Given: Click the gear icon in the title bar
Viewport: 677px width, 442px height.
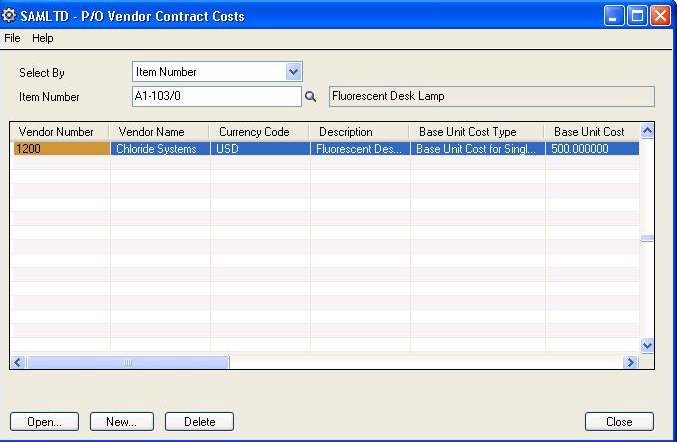Looking at the screenshot, I should tap(9, 16).
